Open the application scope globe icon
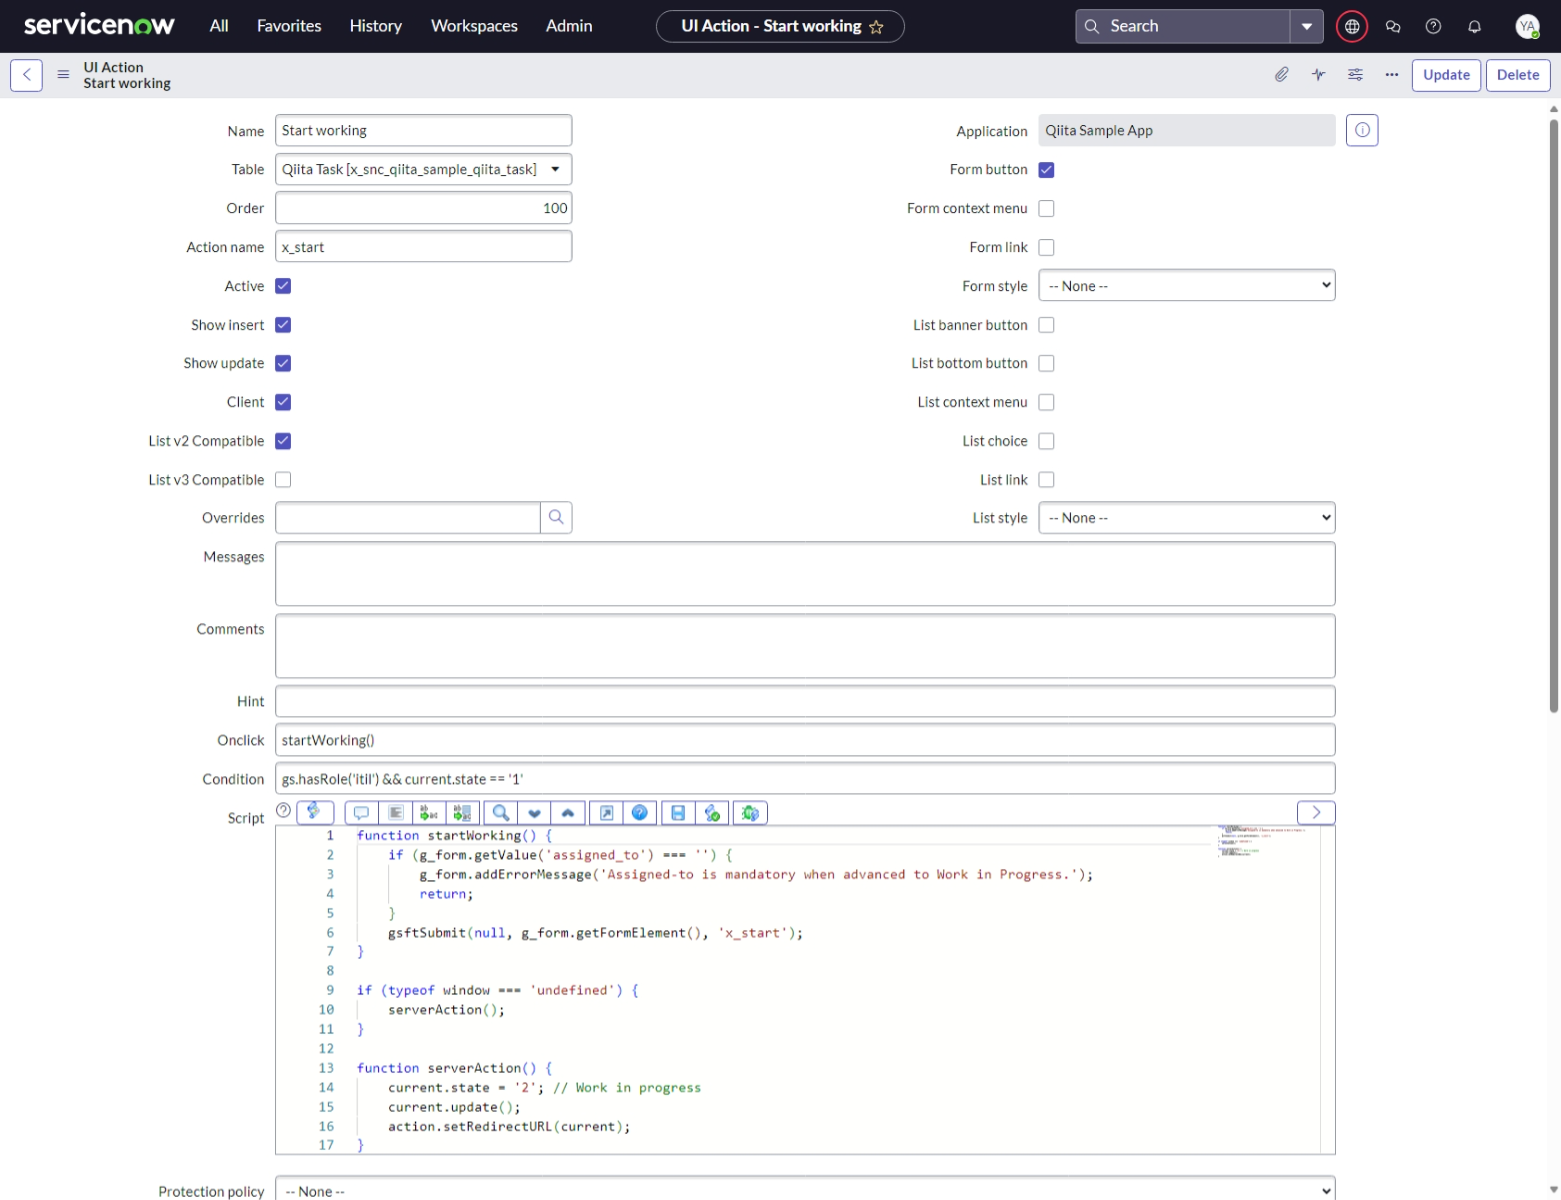Viewport: 1561px width, 1200px height. (x=1352, y=27)
